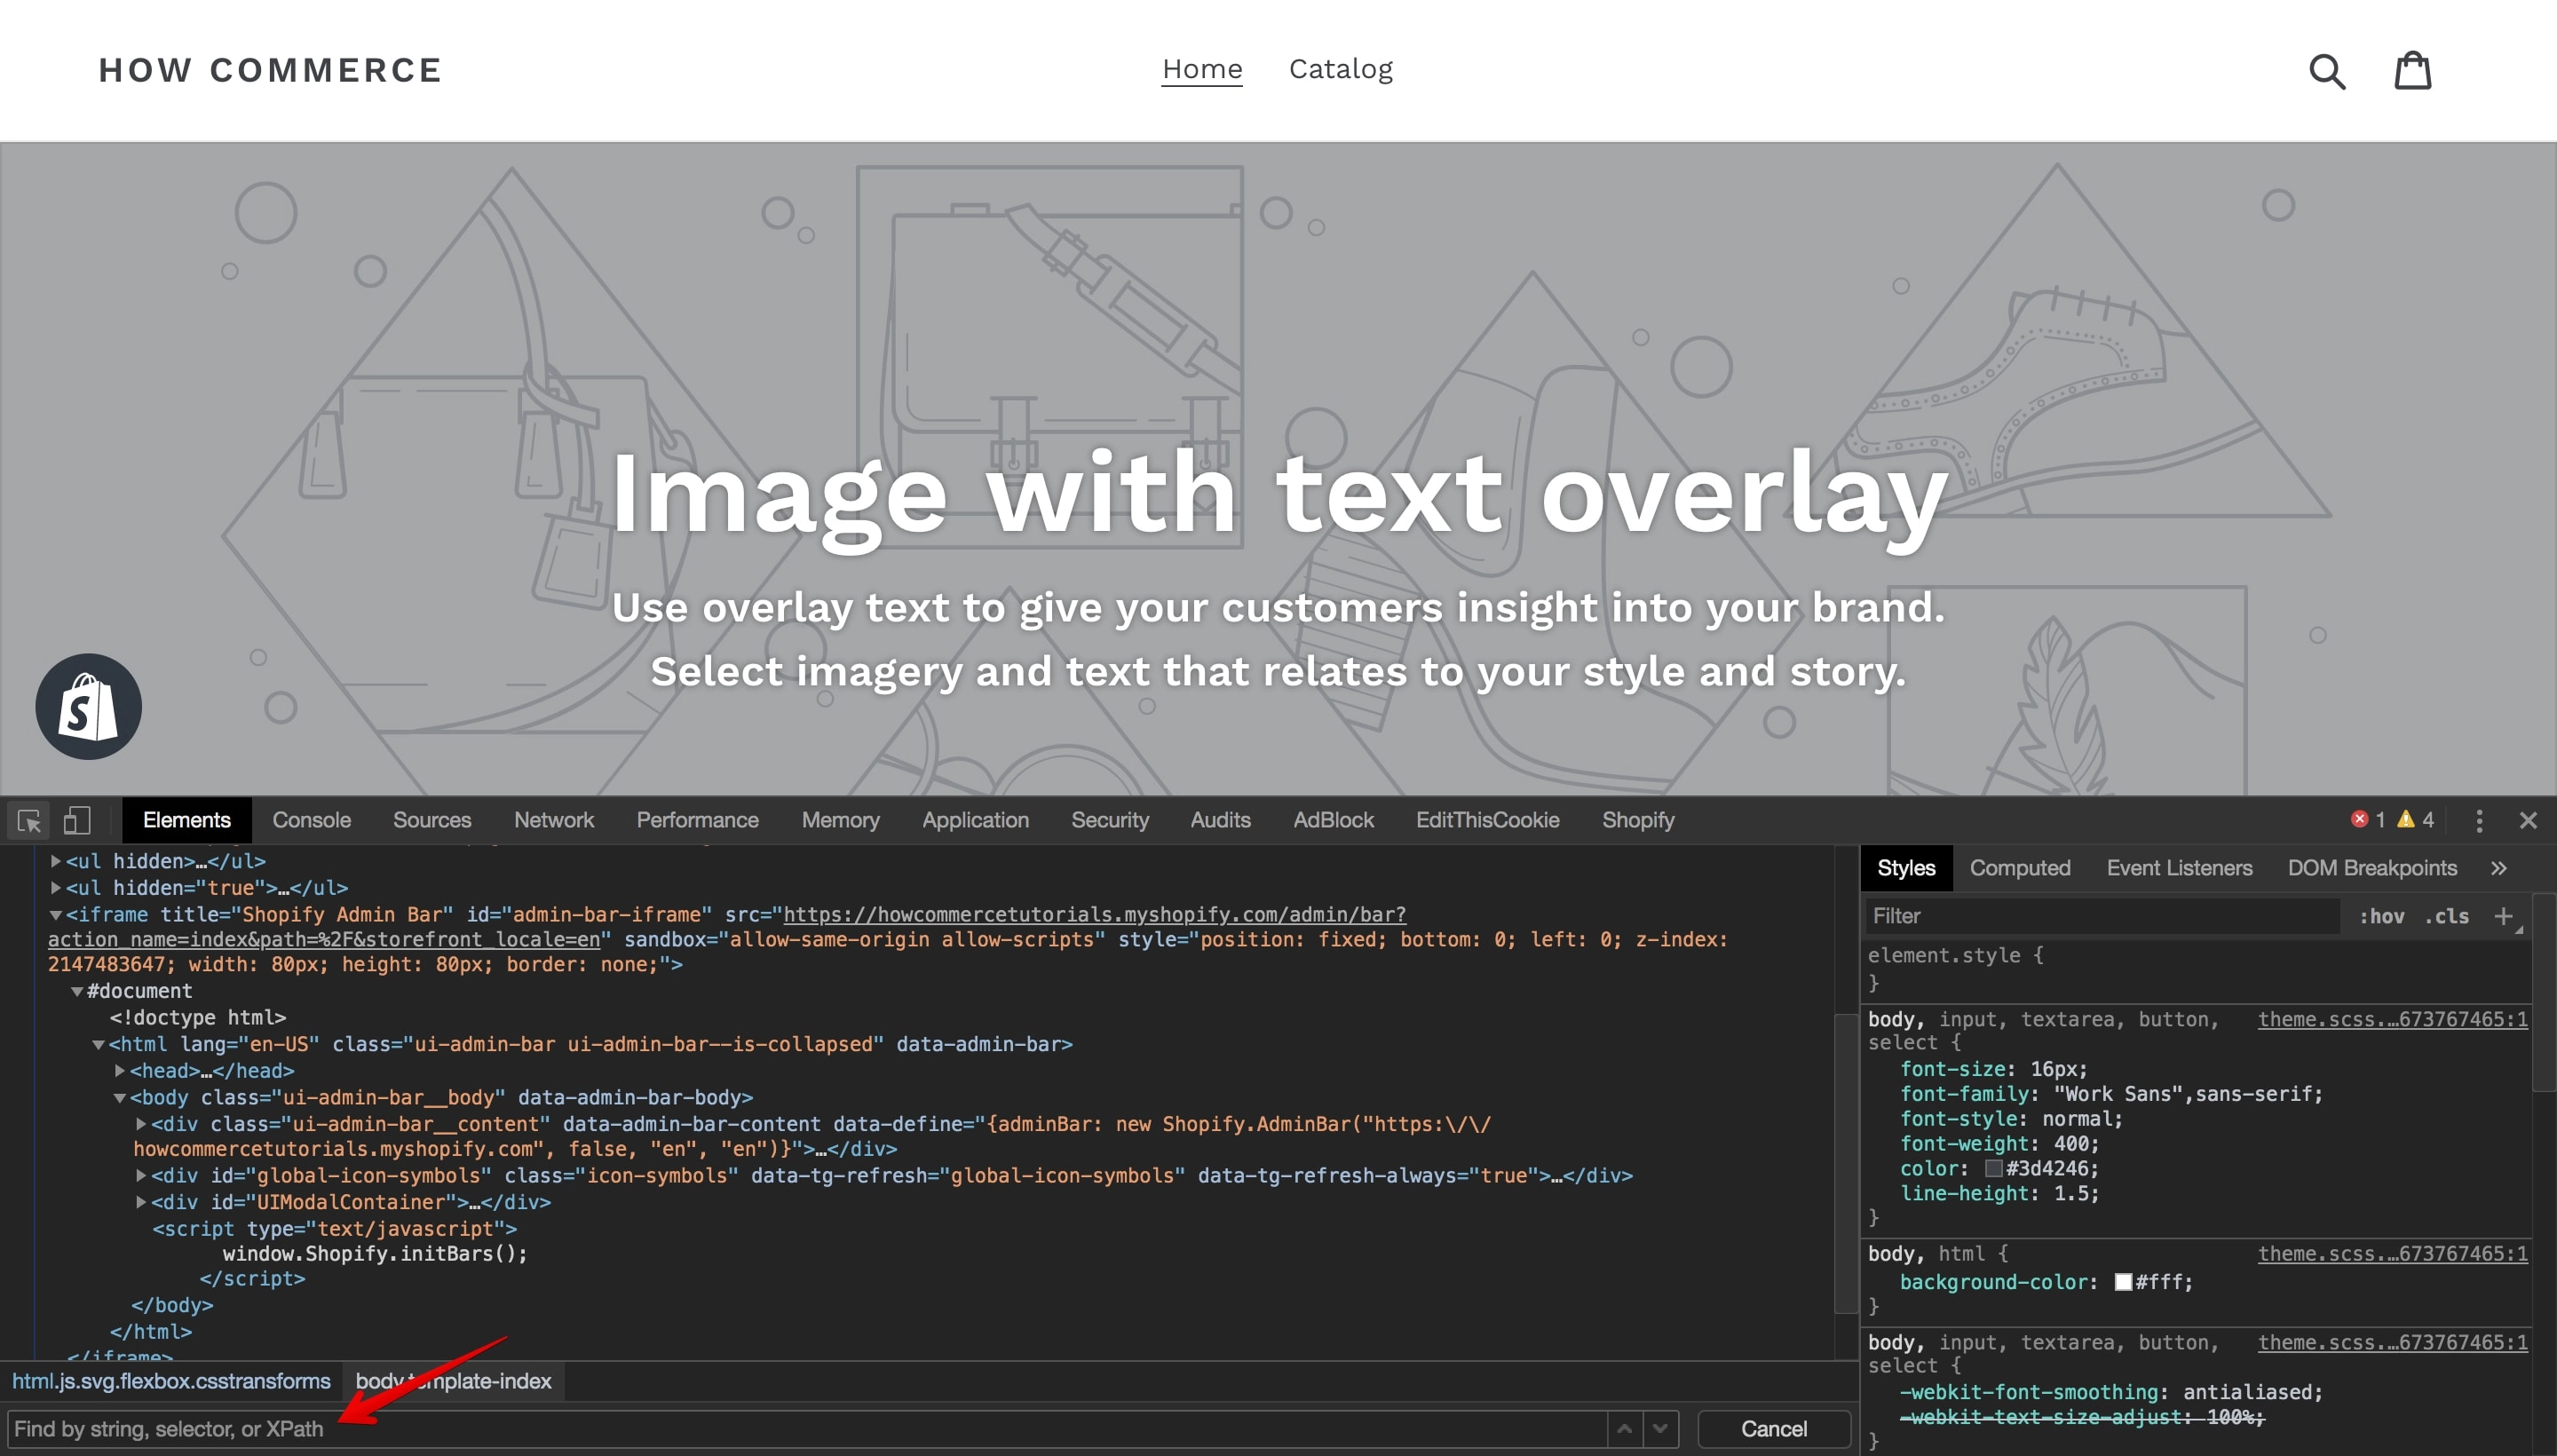Show more Styles pane tabs chevron
This screenshot has width=2557, height=1456.
[2498, 868]
